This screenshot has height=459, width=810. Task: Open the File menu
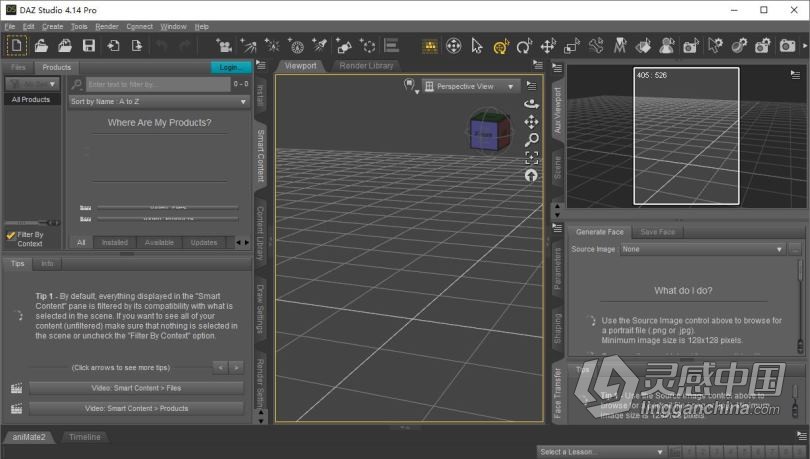10,26
